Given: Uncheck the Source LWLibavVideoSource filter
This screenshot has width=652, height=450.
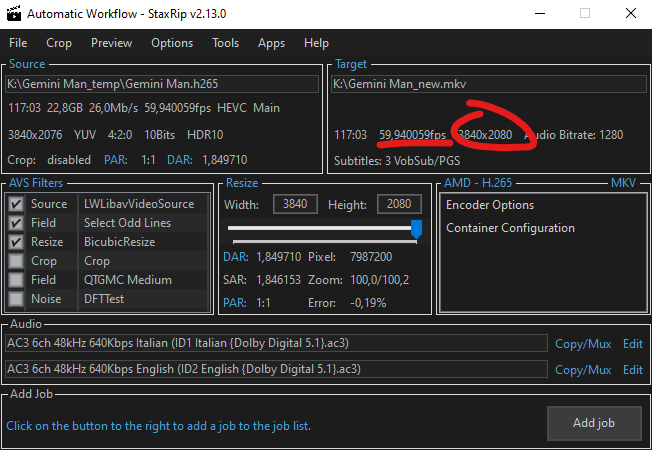Looking at the screenshot, I should [x=16, y=204].
